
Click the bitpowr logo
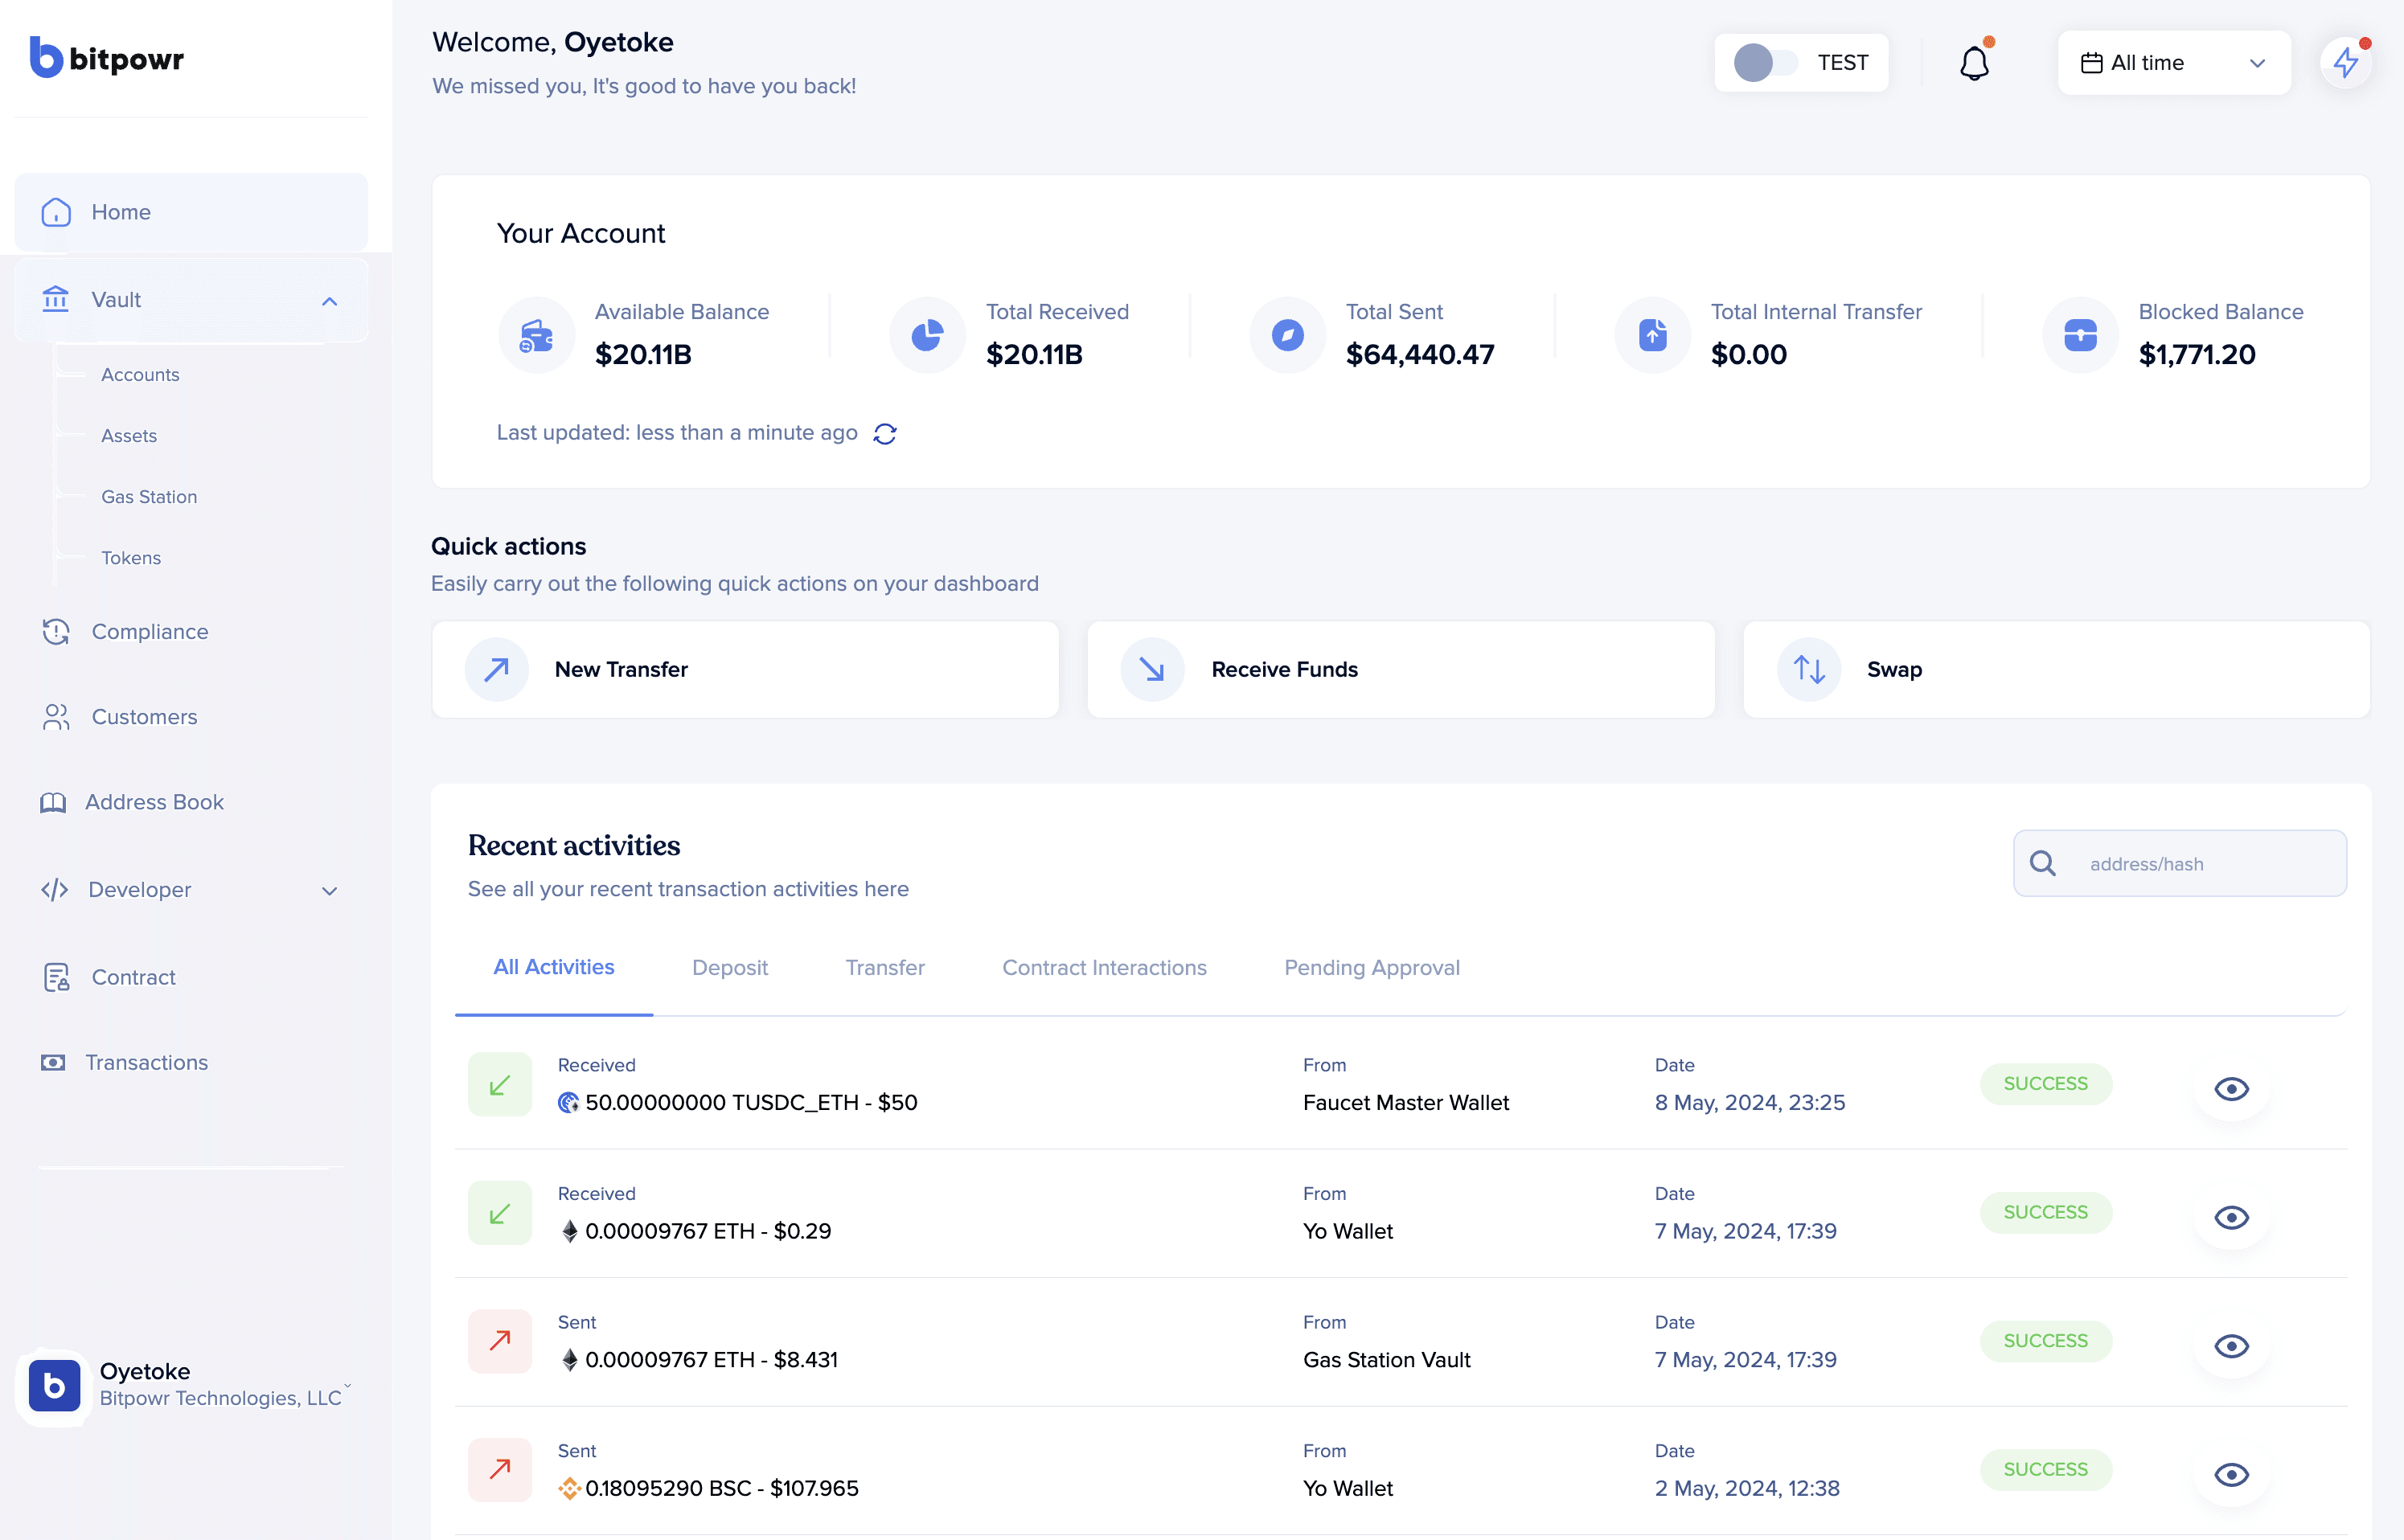pyautogui.click(x=107, y=58)
